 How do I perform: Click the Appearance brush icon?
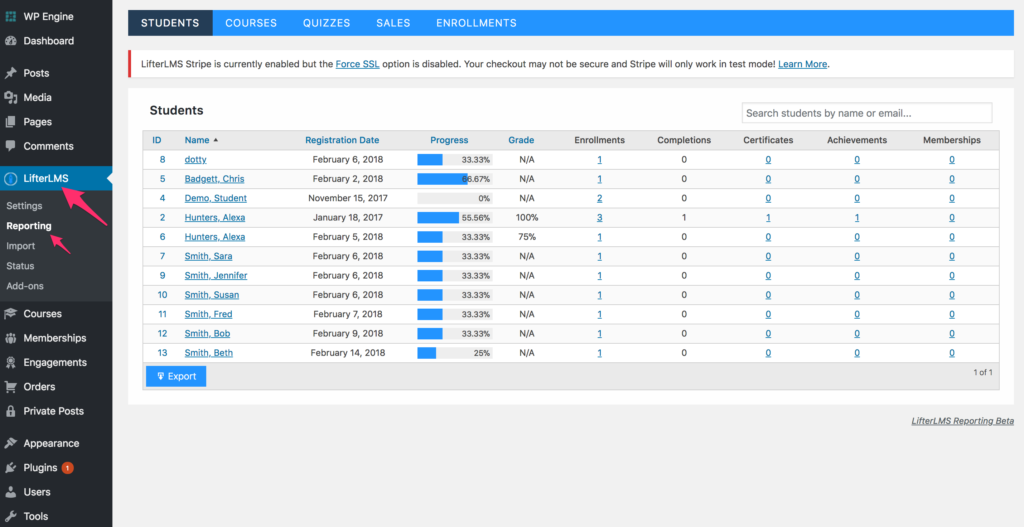(x=10, y=443)
